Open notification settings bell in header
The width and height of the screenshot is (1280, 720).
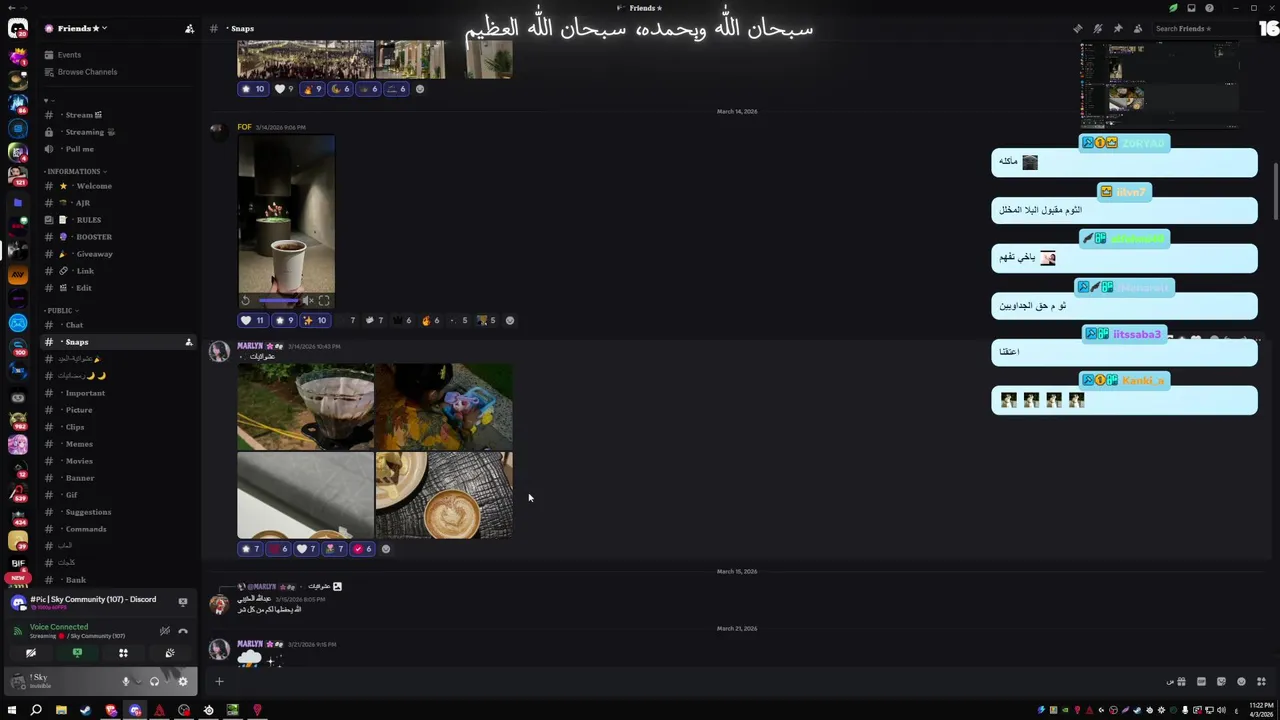point(1097,28)
